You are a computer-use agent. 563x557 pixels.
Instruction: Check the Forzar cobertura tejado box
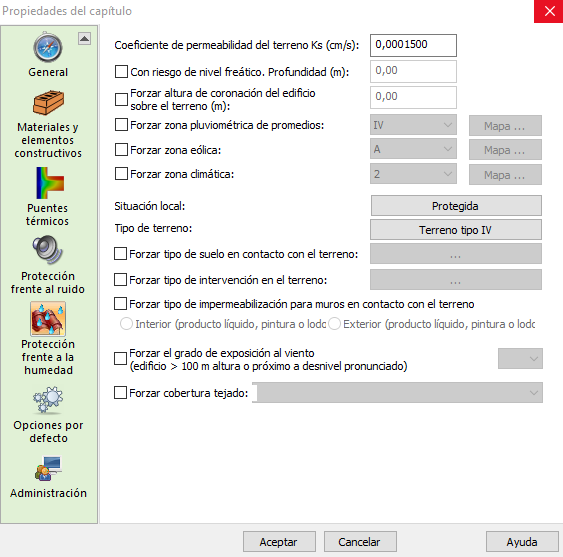click(x=120, y=393)
